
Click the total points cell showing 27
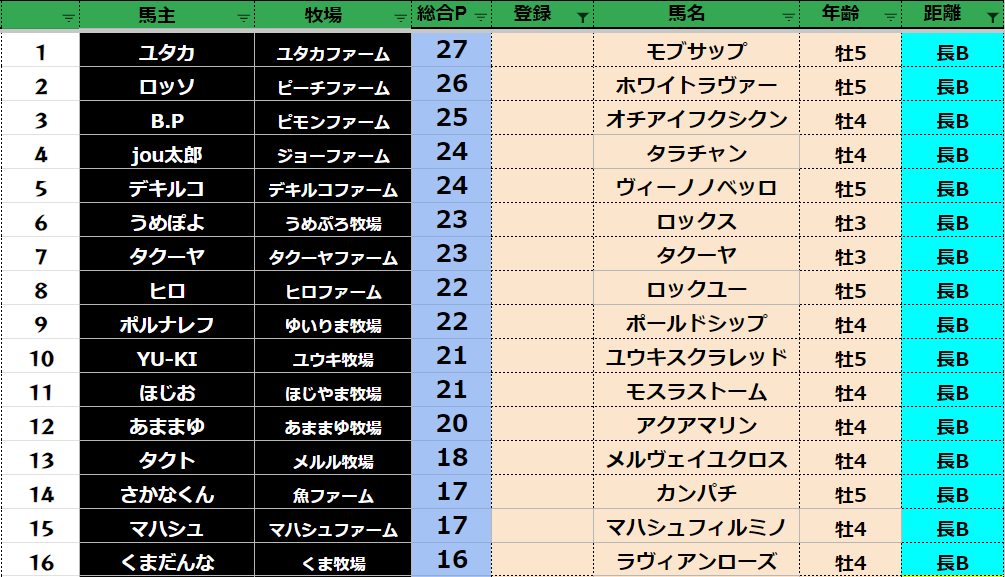click(452, 51)
